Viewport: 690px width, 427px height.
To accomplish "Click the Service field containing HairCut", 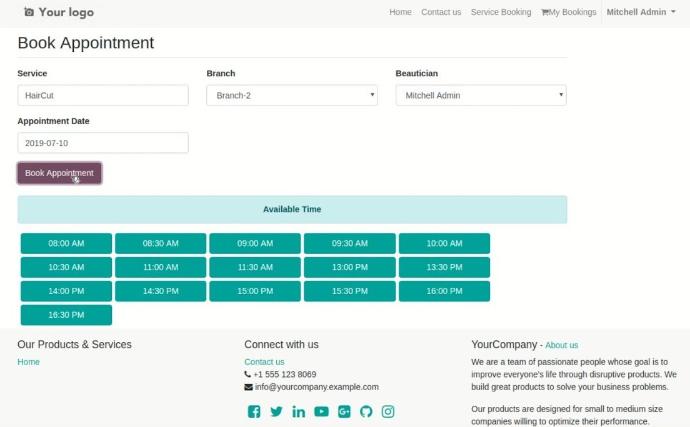I will (x=103, y=95).
